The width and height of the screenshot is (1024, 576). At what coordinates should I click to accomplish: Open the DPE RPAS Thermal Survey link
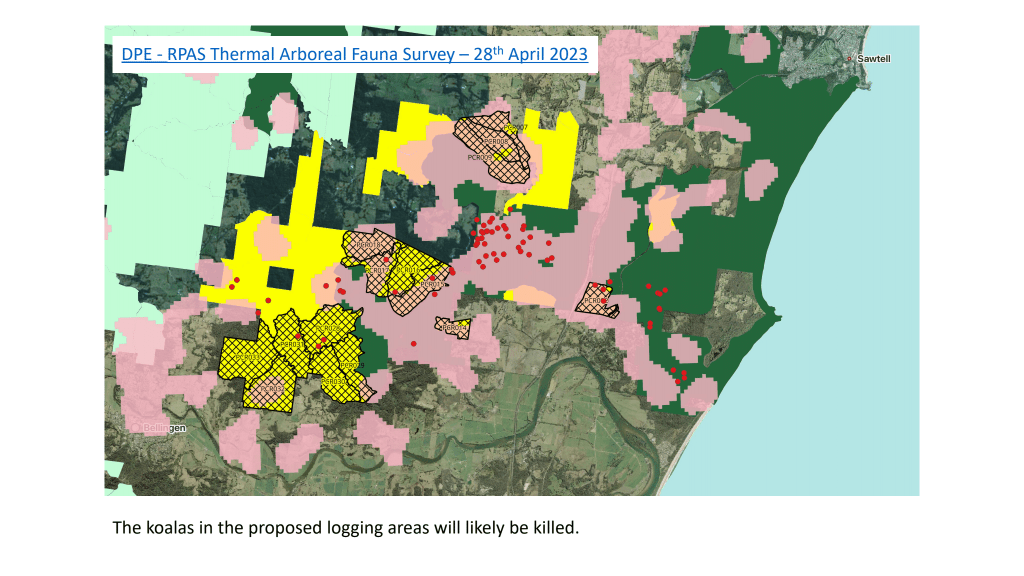tap(354, 54)
